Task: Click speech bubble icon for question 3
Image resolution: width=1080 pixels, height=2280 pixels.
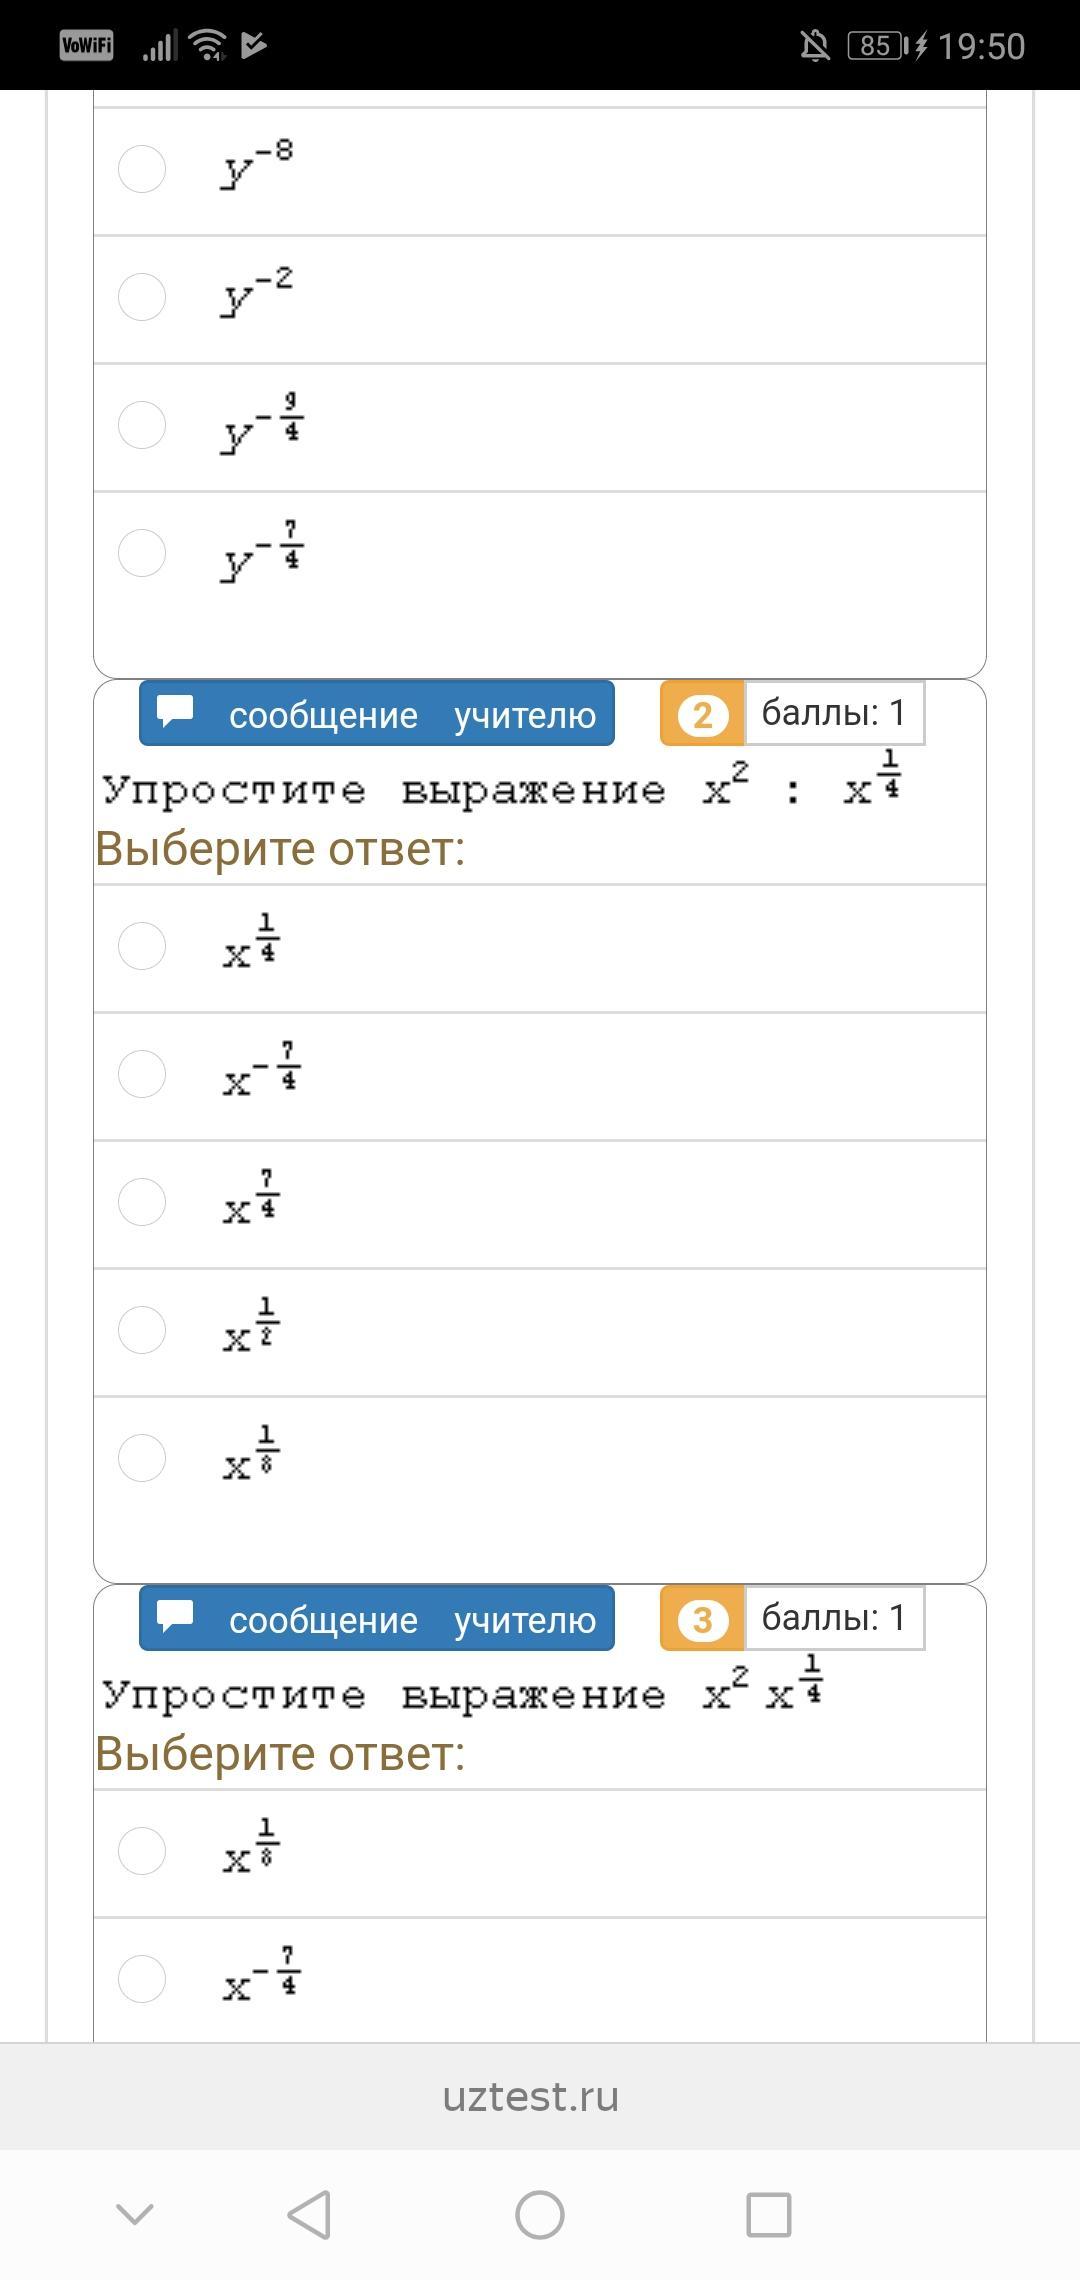Action: coord(176,1617)
